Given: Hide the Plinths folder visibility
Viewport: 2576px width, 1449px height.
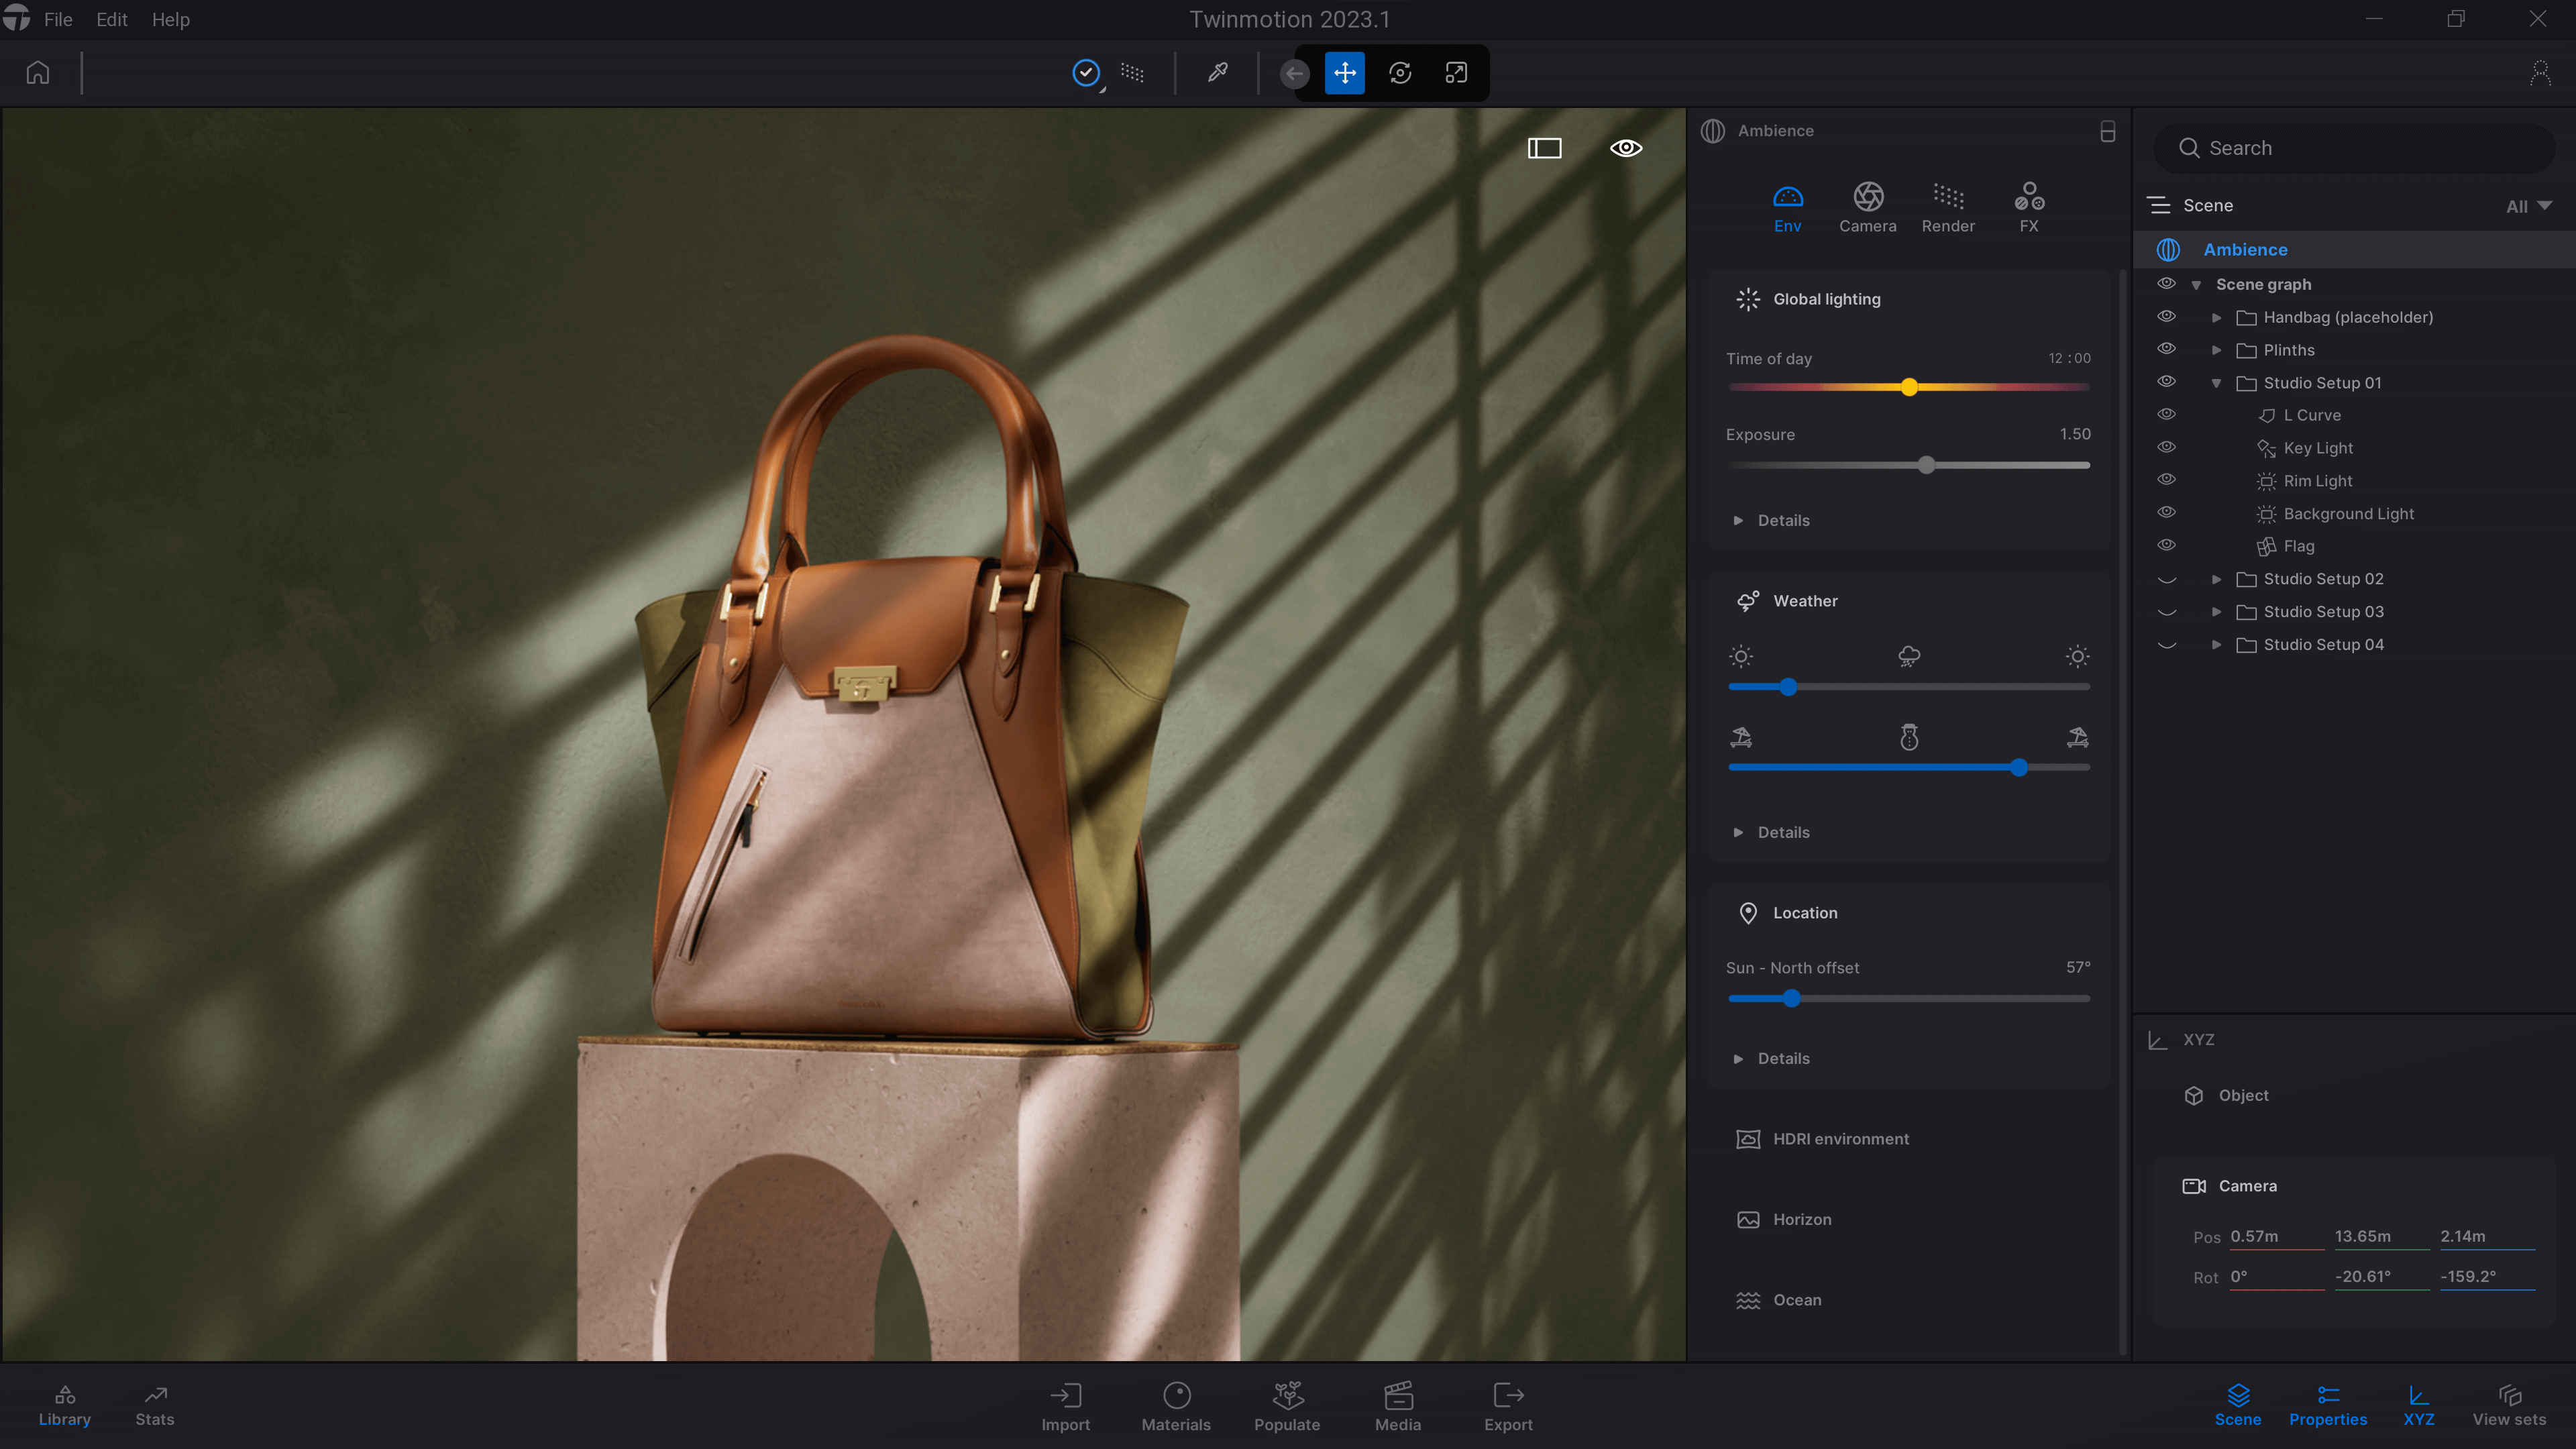Looking at the screenshot, I should coord(2166,349).
